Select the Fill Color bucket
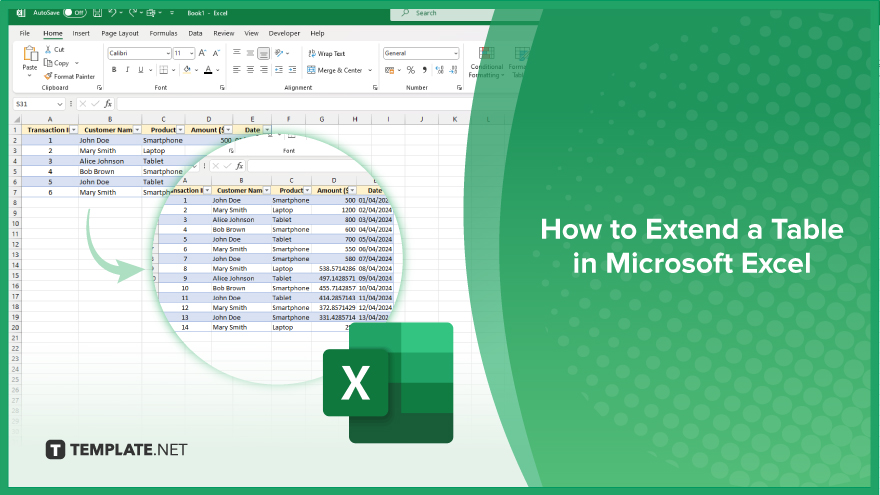This screenshot has height=495, width=880. click(187, 70)
